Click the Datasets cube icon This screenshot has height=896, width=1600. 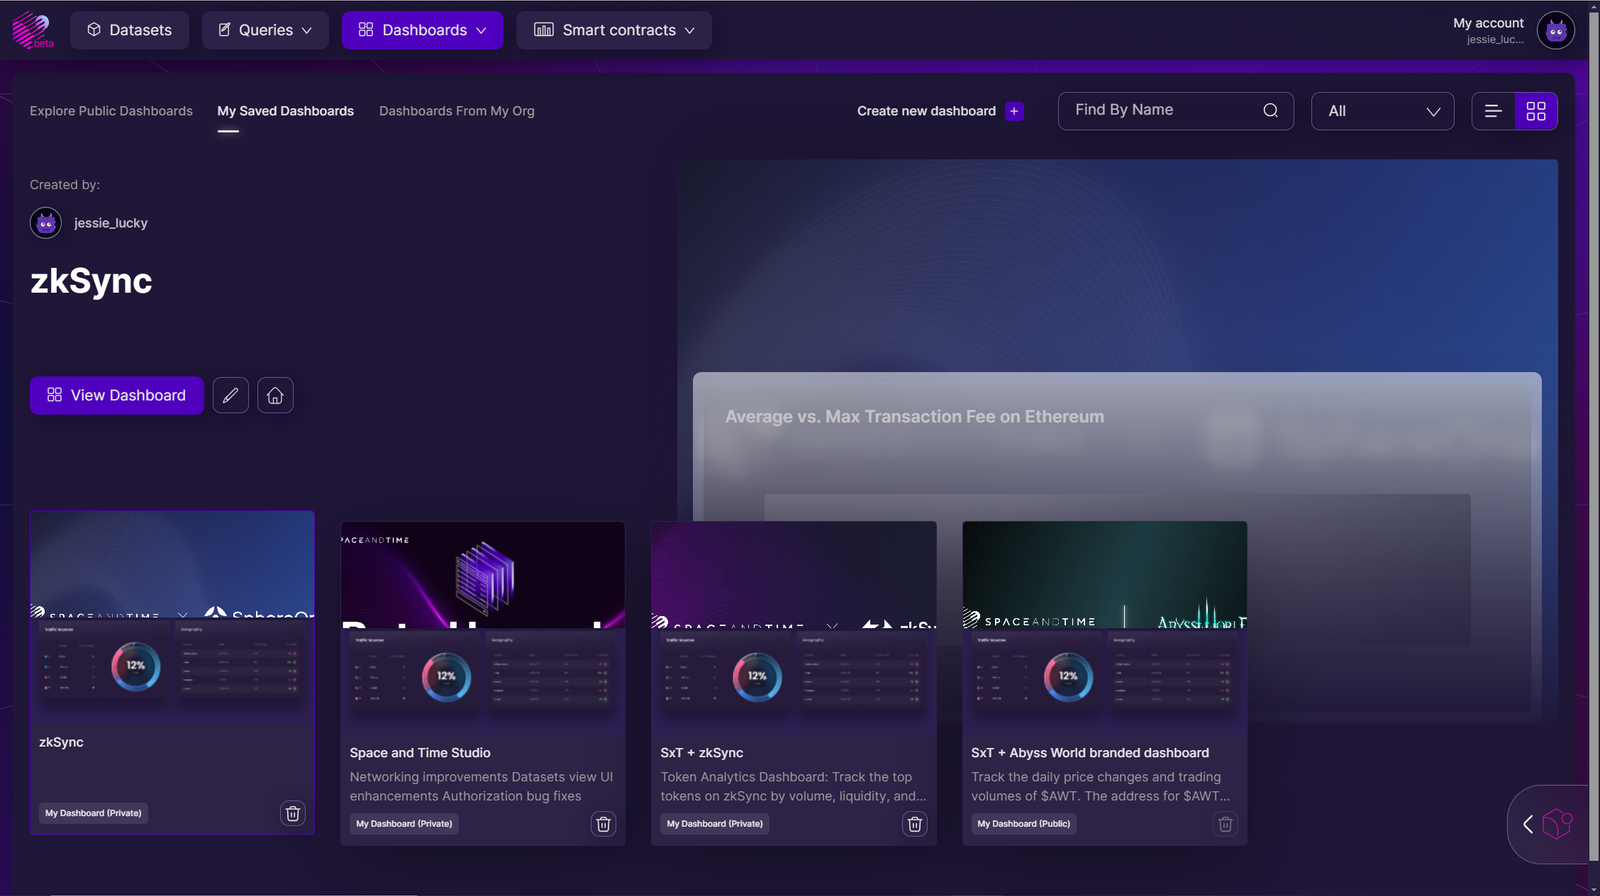pos(94,30)
